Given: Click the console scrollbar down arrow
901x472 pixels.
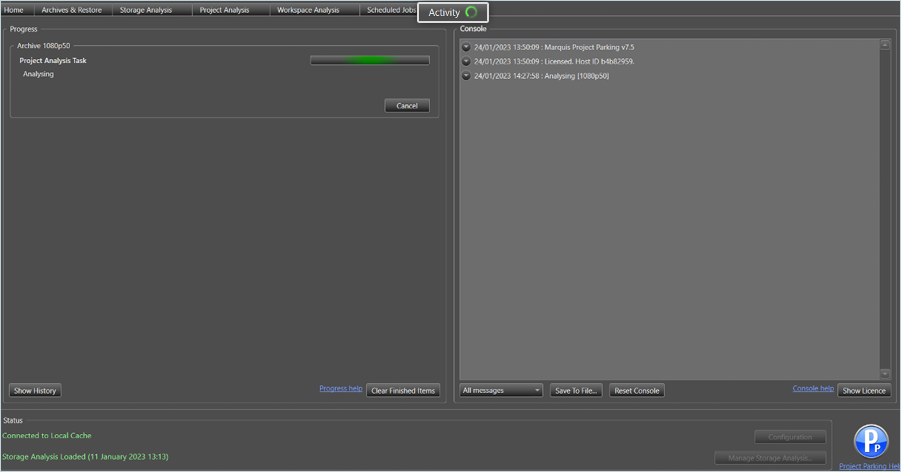Looking at the screenshot, I should [885, 374].
